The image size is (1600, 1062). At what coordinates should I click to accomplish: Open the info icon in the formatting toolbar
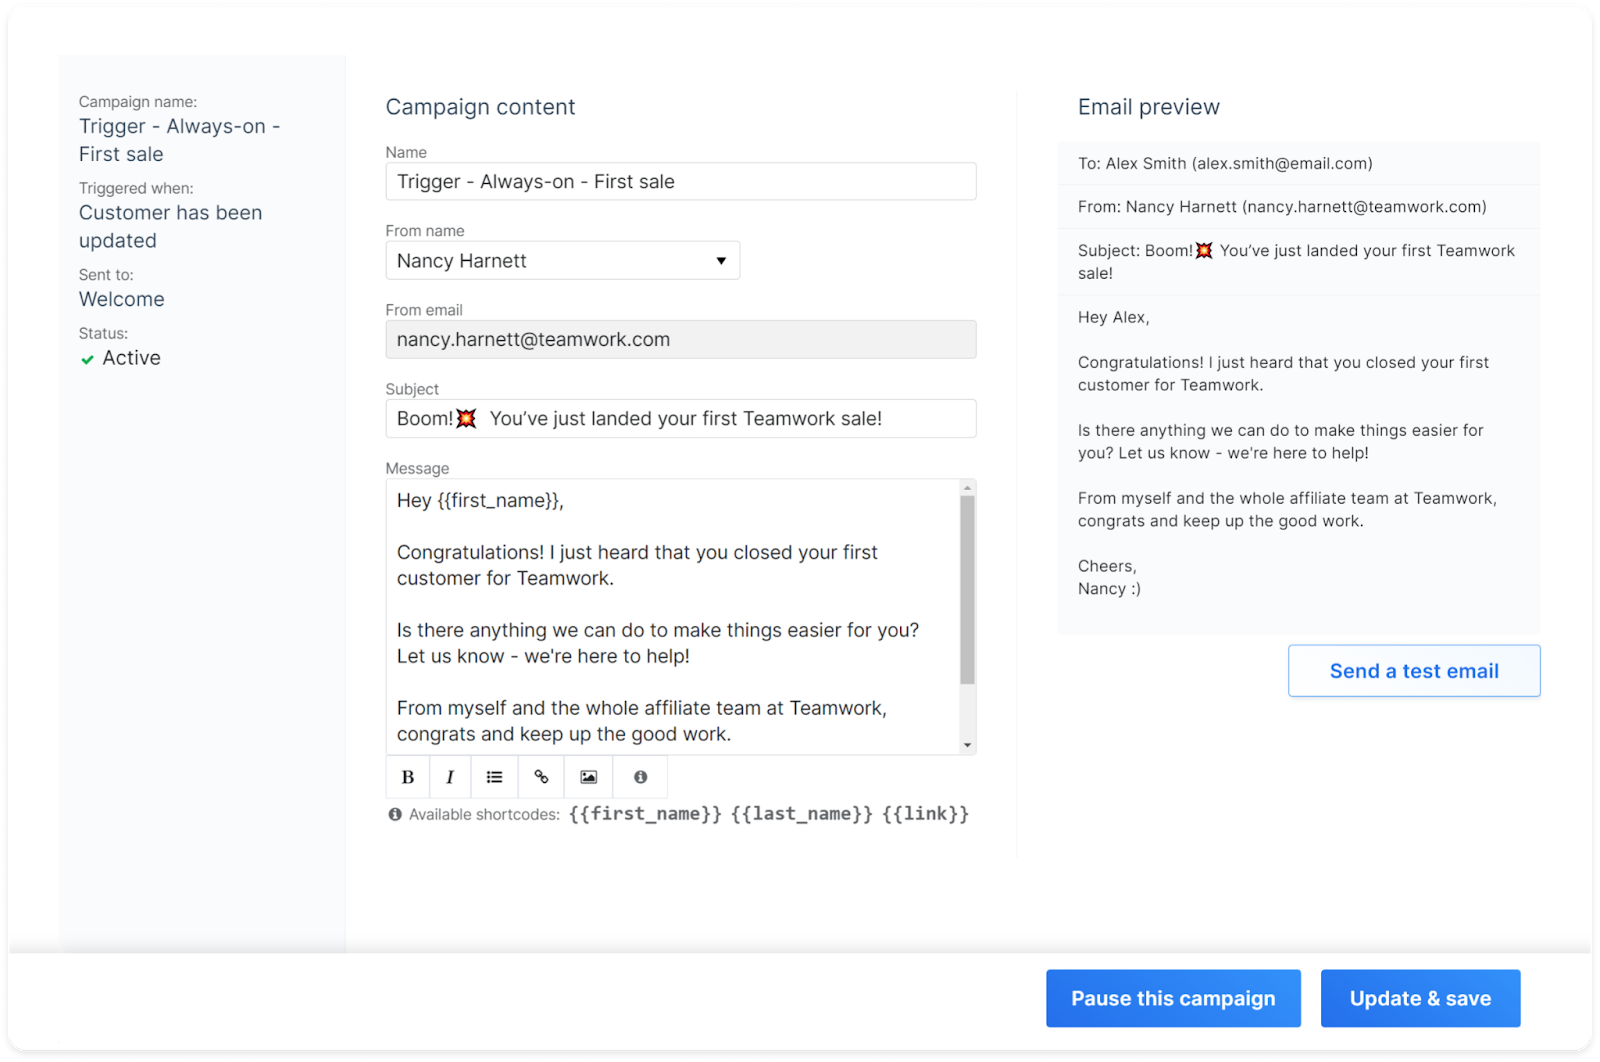(639, 777)
